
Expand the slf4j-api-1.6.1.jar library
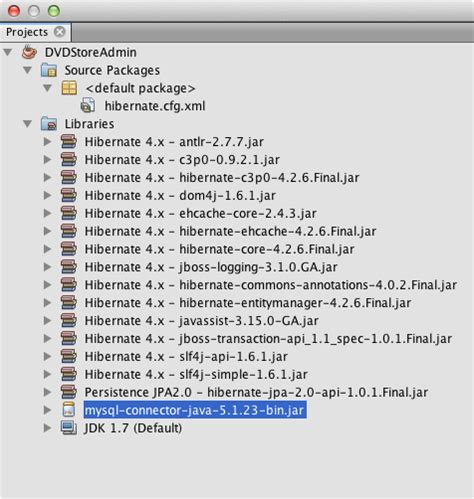(47, 356)
